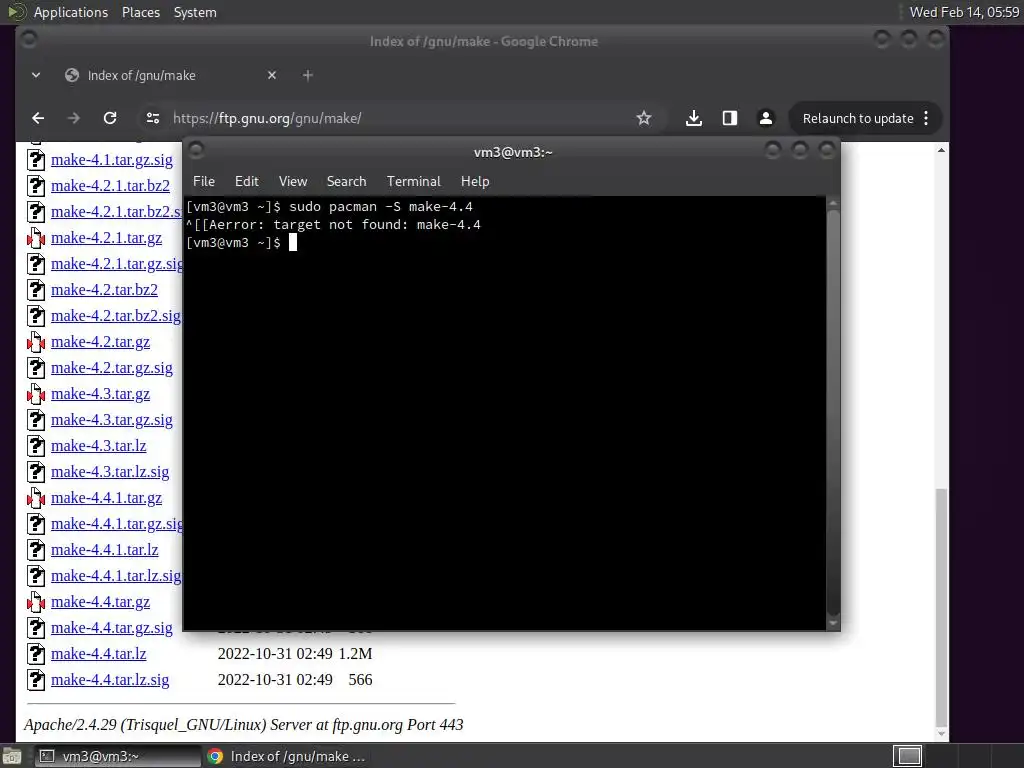This screenshot has width=1024, height=768.
Task: Open the System menu
Action: (195, 12)
